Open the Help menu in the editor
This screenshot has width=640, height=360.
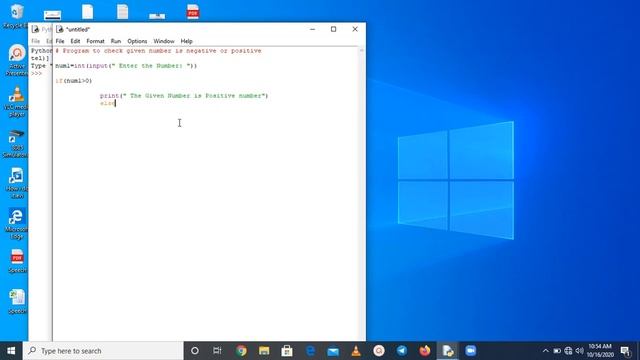click(x=187, y=41)
